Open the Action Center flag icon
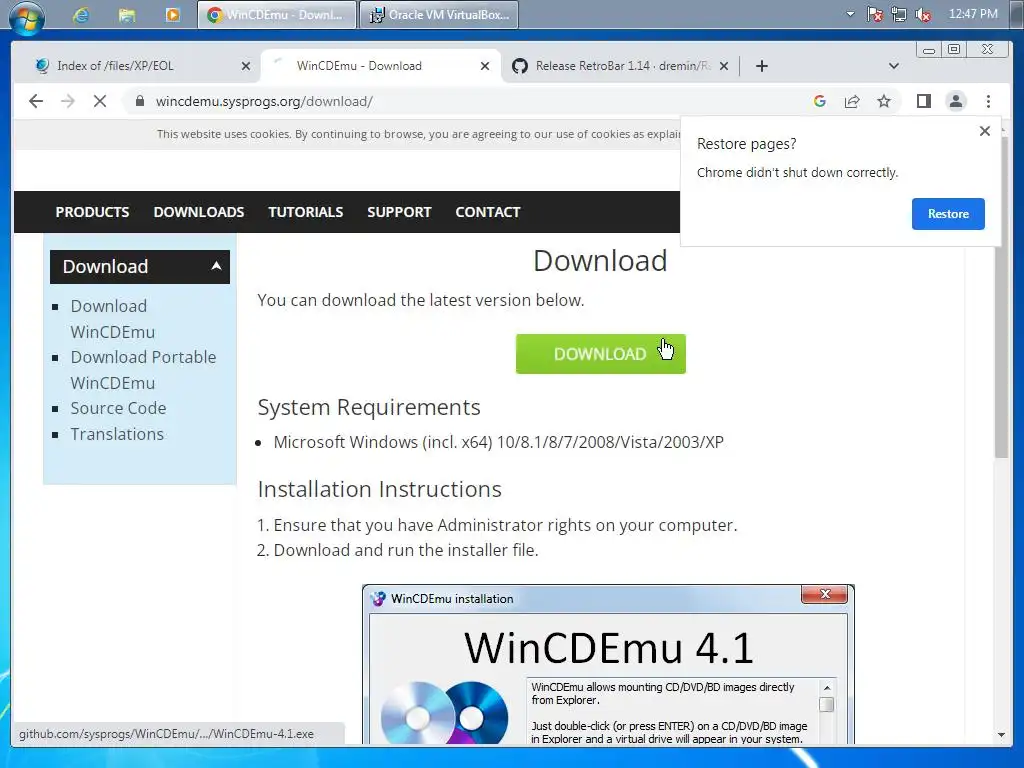 tap(875, 14)
